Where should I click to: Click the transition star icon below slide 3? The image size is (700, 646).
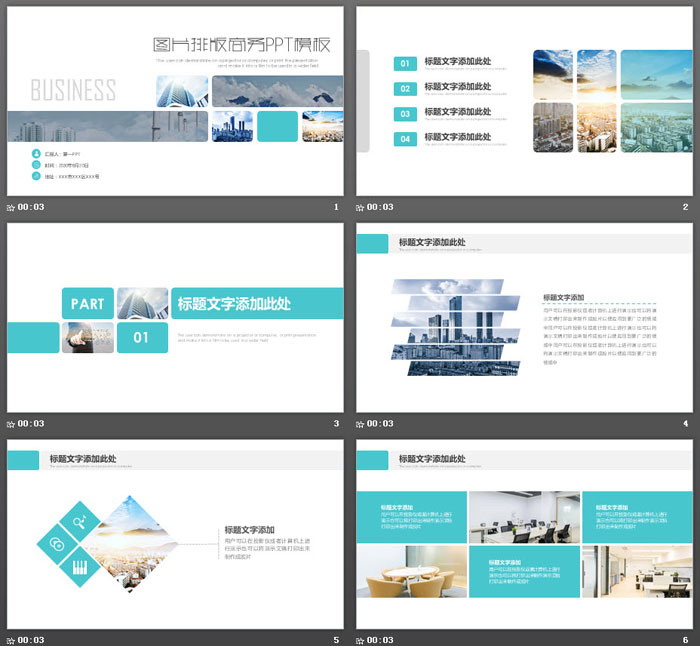point(11,424)
